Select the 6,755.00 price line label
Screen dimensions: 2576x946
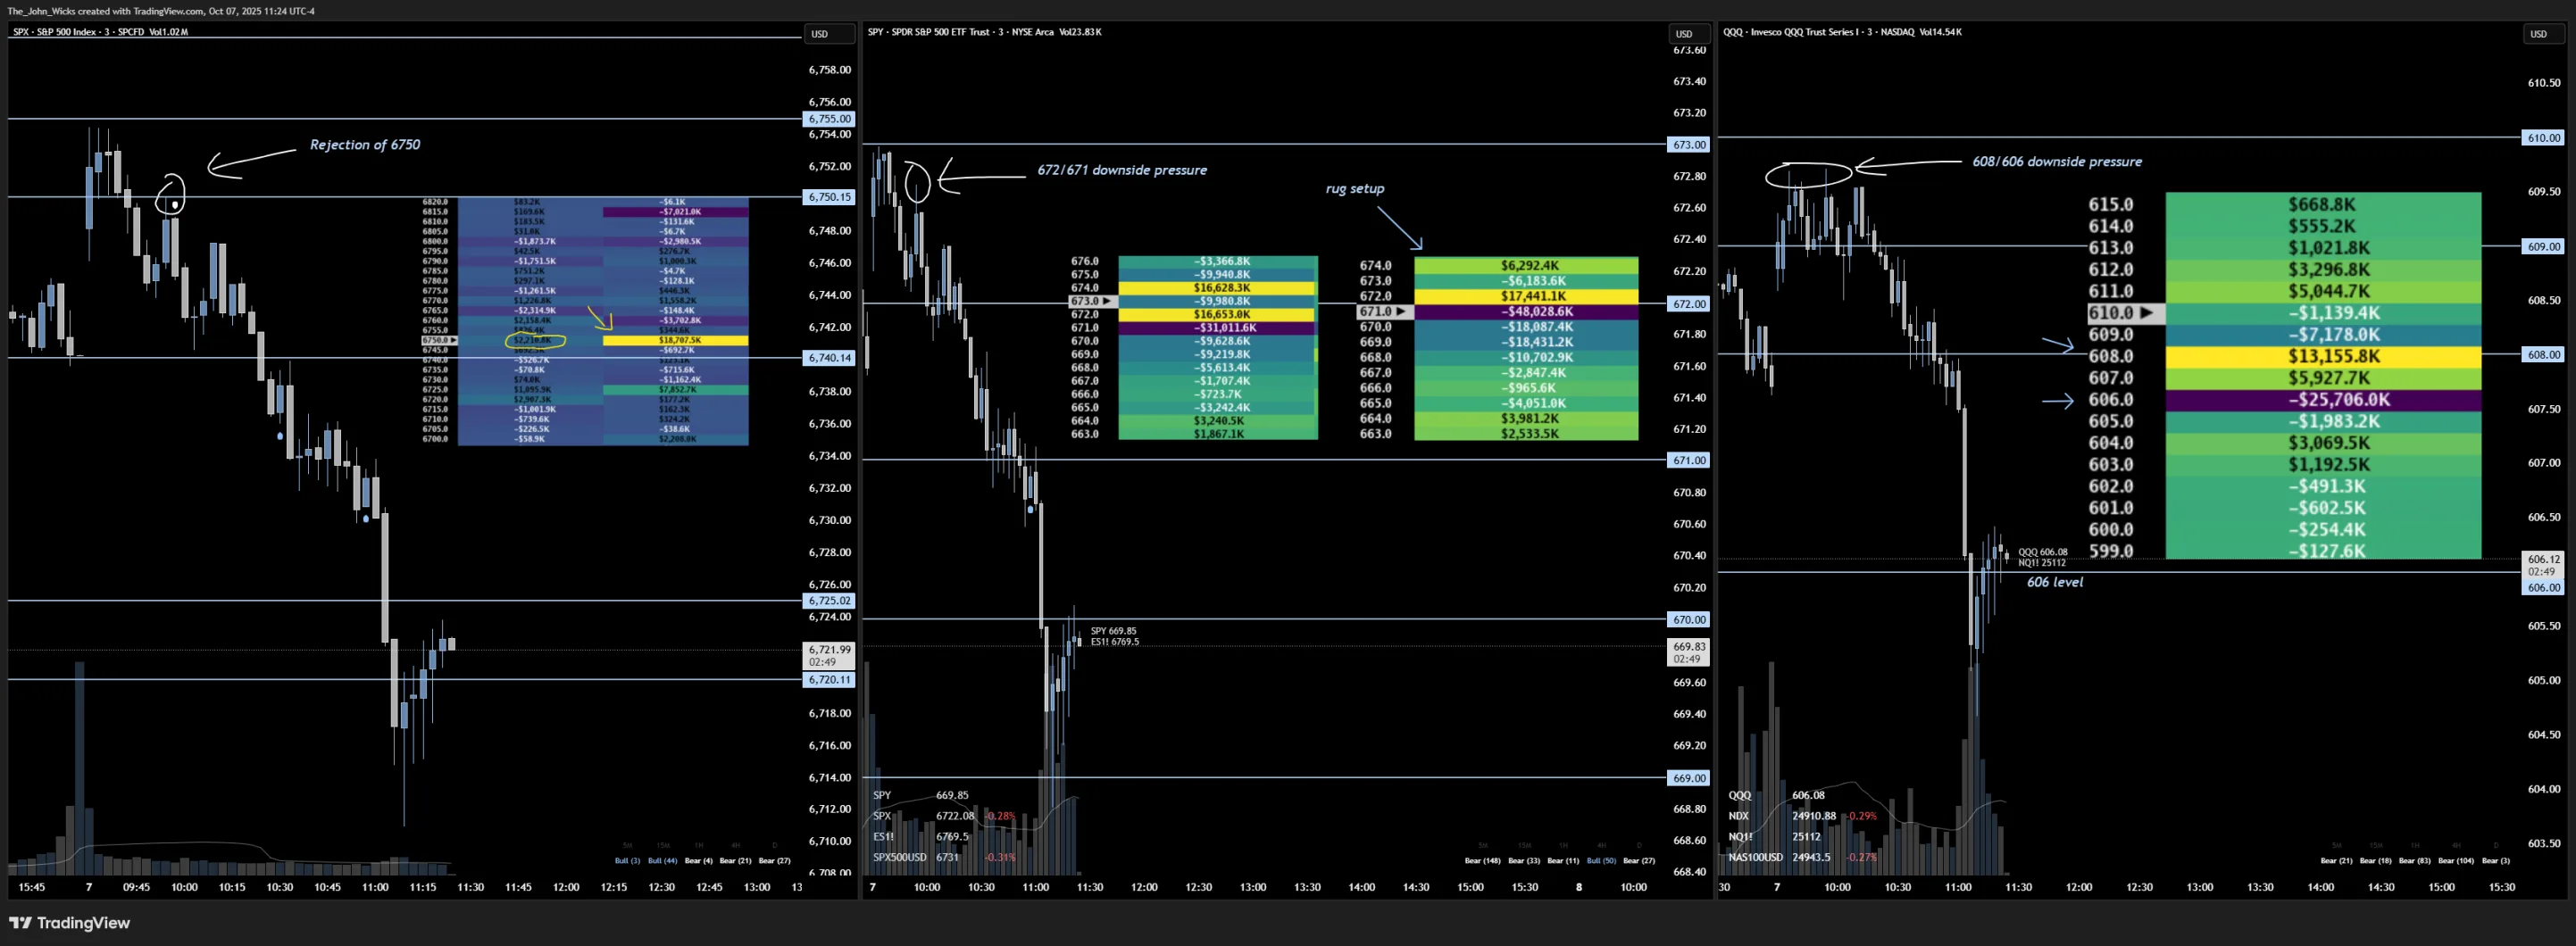[829, 119]
